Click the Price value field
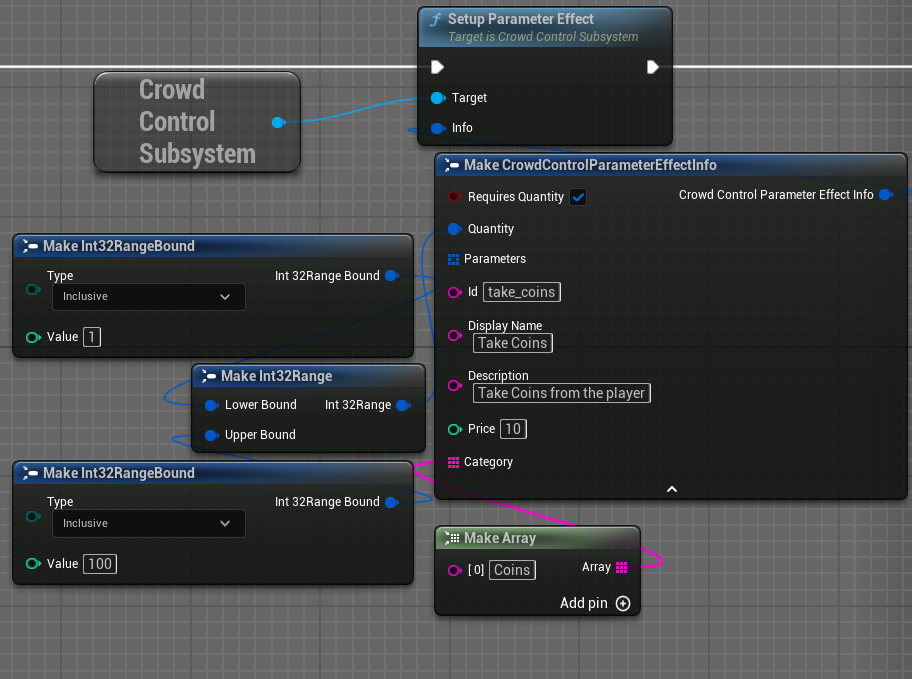The image size is (912, 679). 513,429
